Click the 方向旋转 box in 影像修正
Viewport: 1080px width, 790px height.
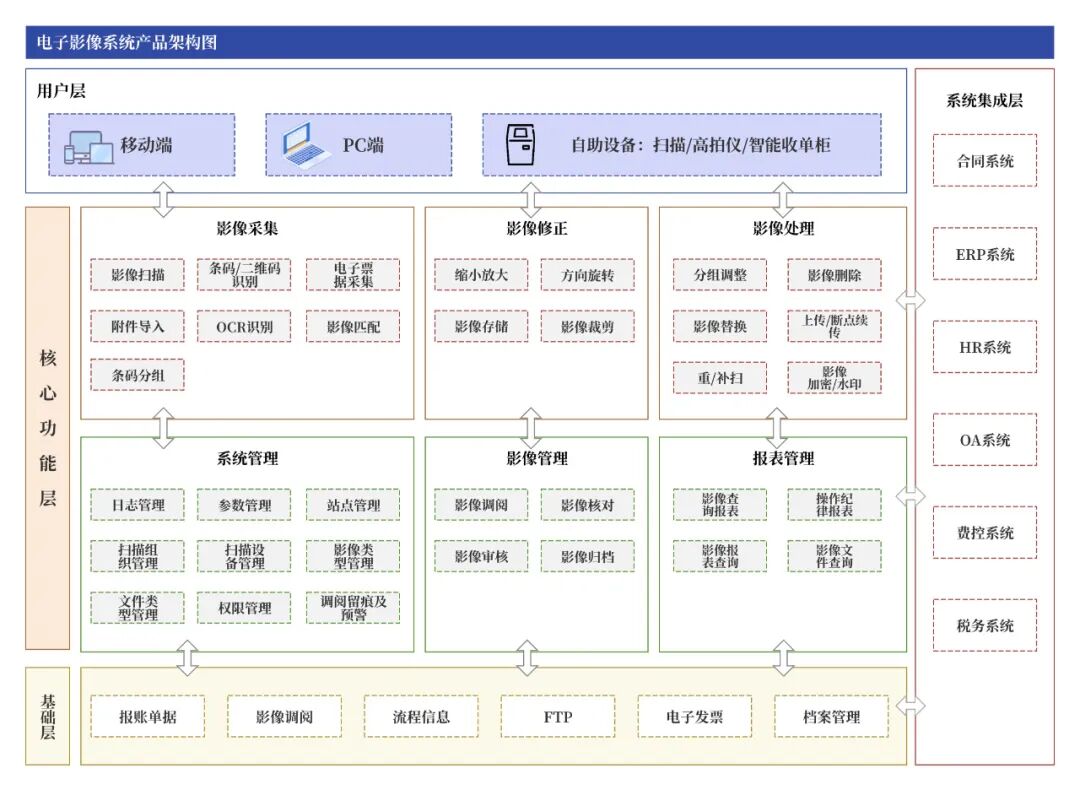(x=587, y=275)
